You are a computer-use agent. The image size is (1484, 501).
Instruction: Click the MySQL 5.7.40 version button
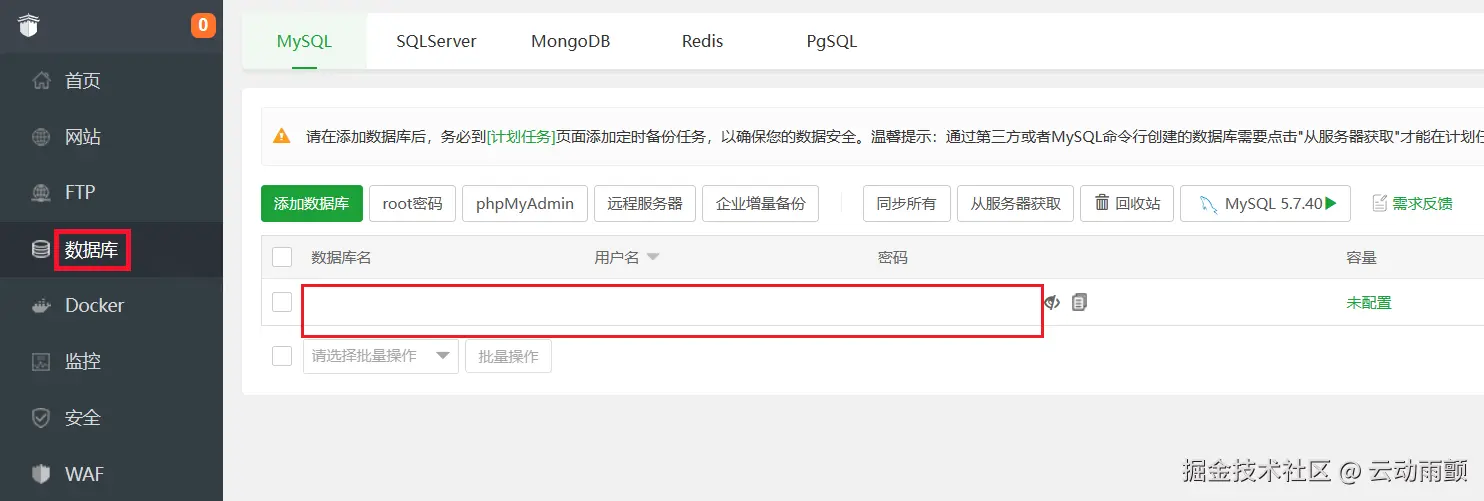tap(1265, 203)
